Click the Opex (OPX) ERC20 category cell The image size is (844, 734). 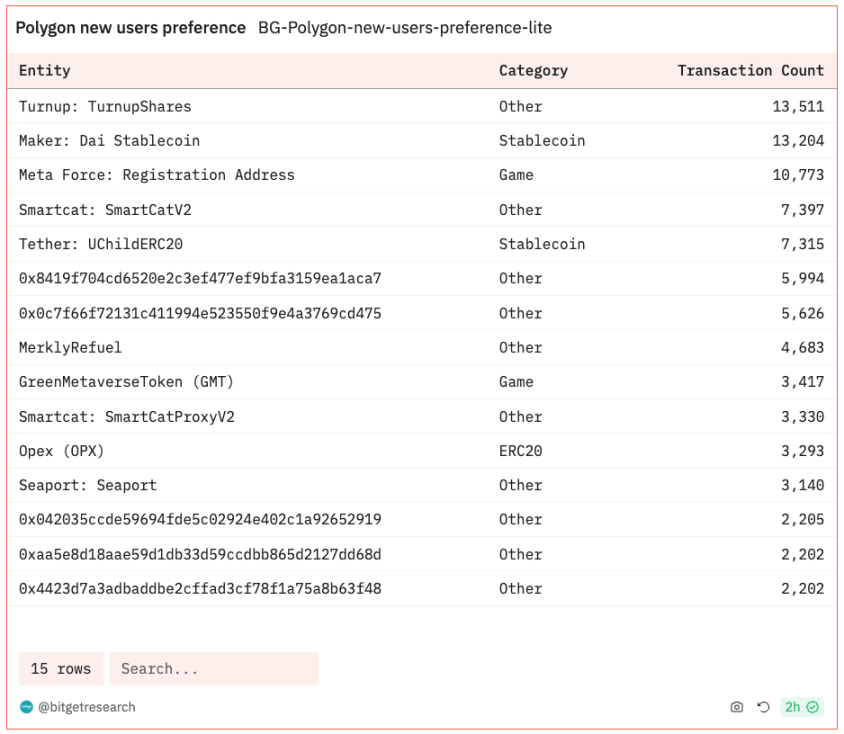pos(520,451)
